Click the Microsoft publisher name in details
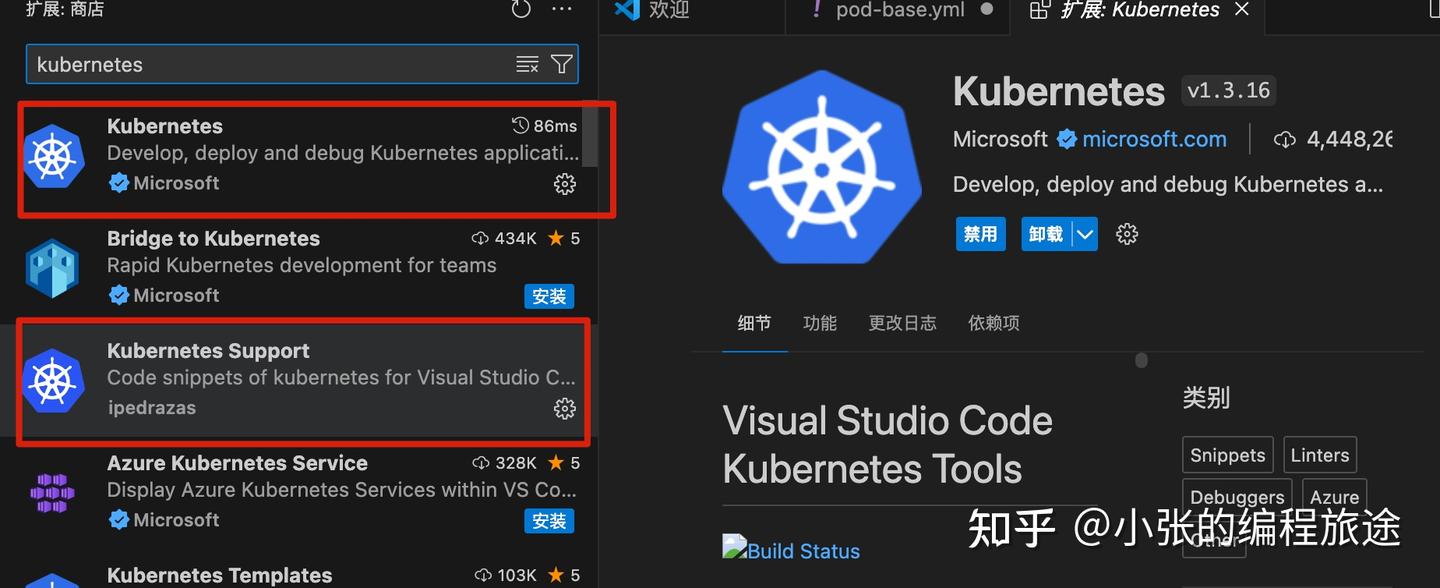Screen dimensions: 1440x588 pos(1000,139)
